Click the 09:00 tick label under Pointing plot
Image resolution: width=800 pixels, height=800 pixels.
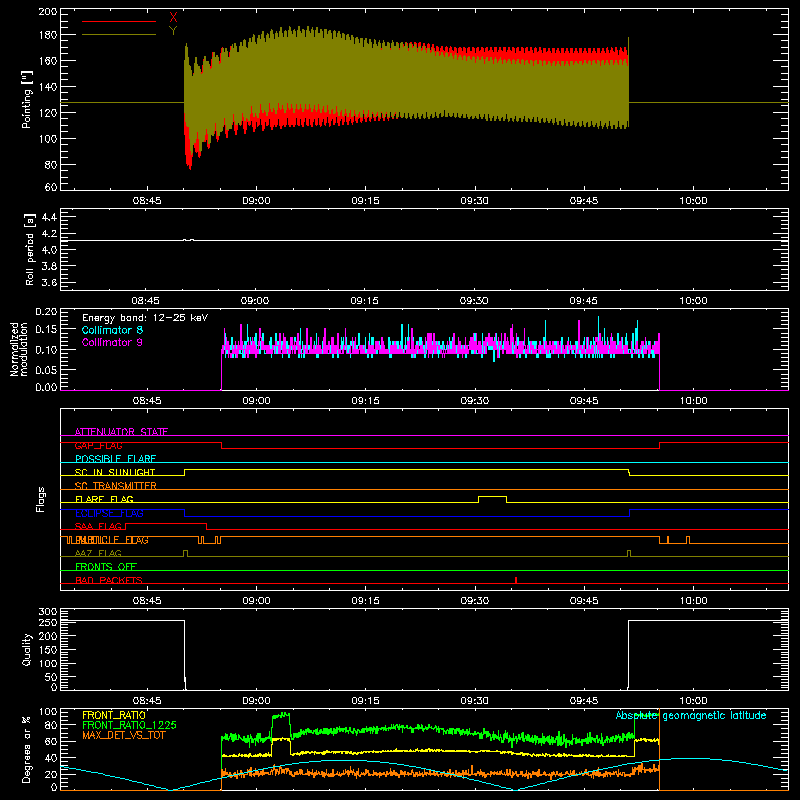coord(256,201)
